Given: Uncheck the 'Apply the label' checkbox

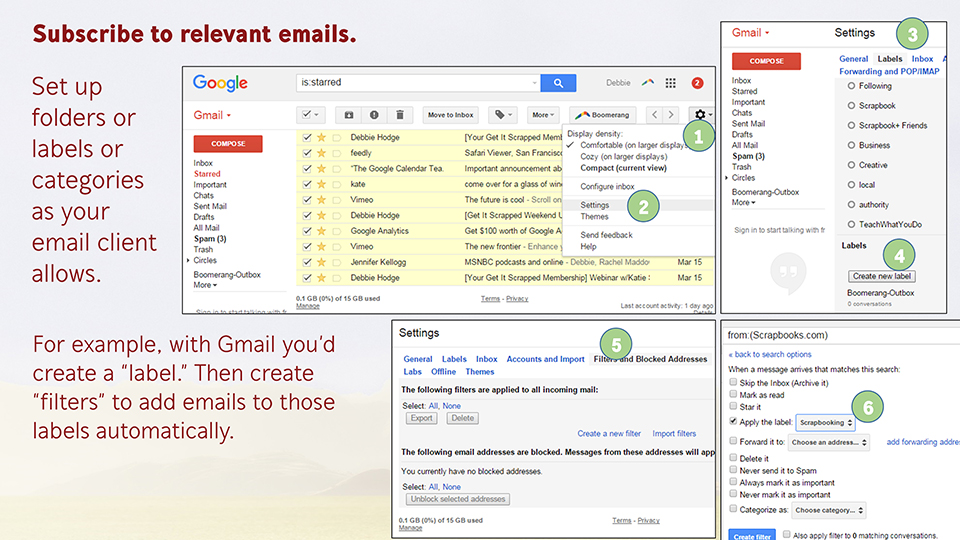Looking at the screenshot, I should click(733, 421).
